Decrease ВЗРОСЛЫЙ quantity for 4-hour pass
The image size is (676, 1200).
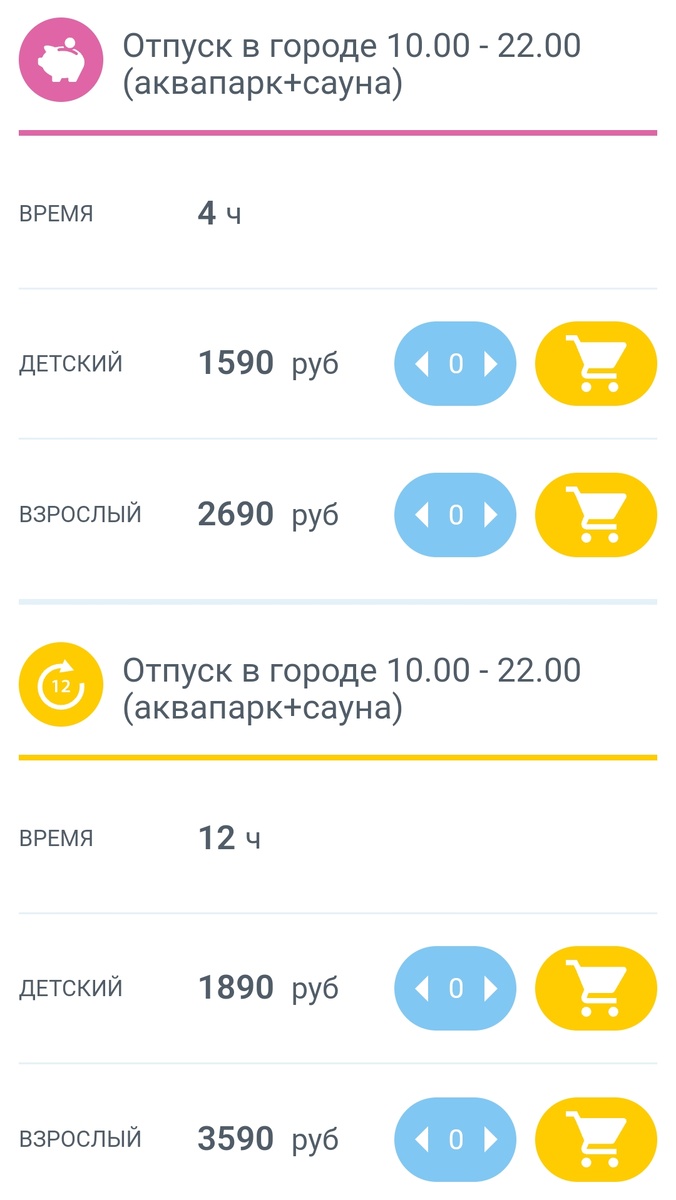[420, 514]
